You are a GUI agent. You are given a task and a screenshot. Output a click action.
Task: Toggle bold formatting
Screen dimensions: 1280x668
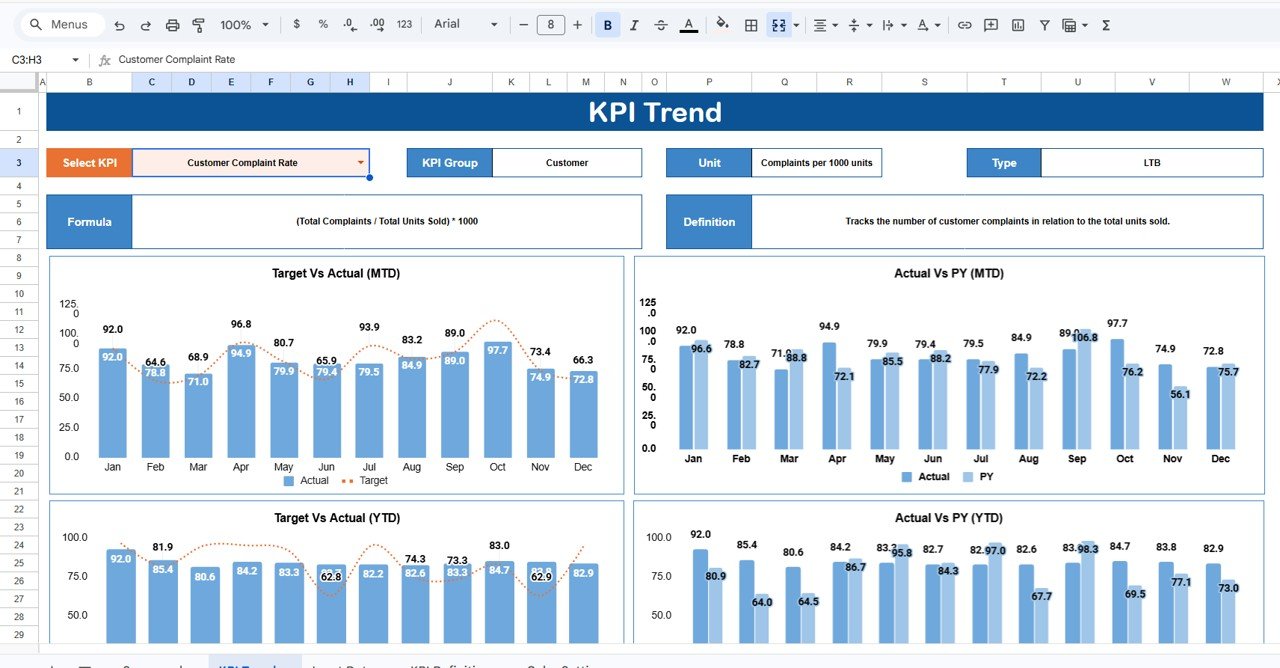coord(607,24)
